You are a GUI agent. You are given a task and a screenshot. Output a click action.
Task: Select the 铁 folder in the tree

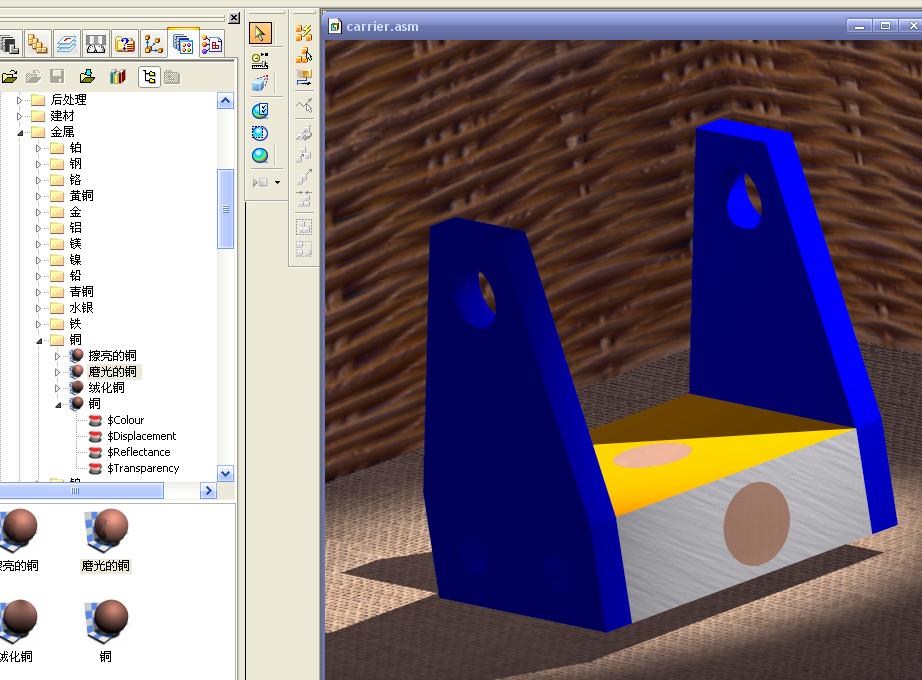(75, 324)
